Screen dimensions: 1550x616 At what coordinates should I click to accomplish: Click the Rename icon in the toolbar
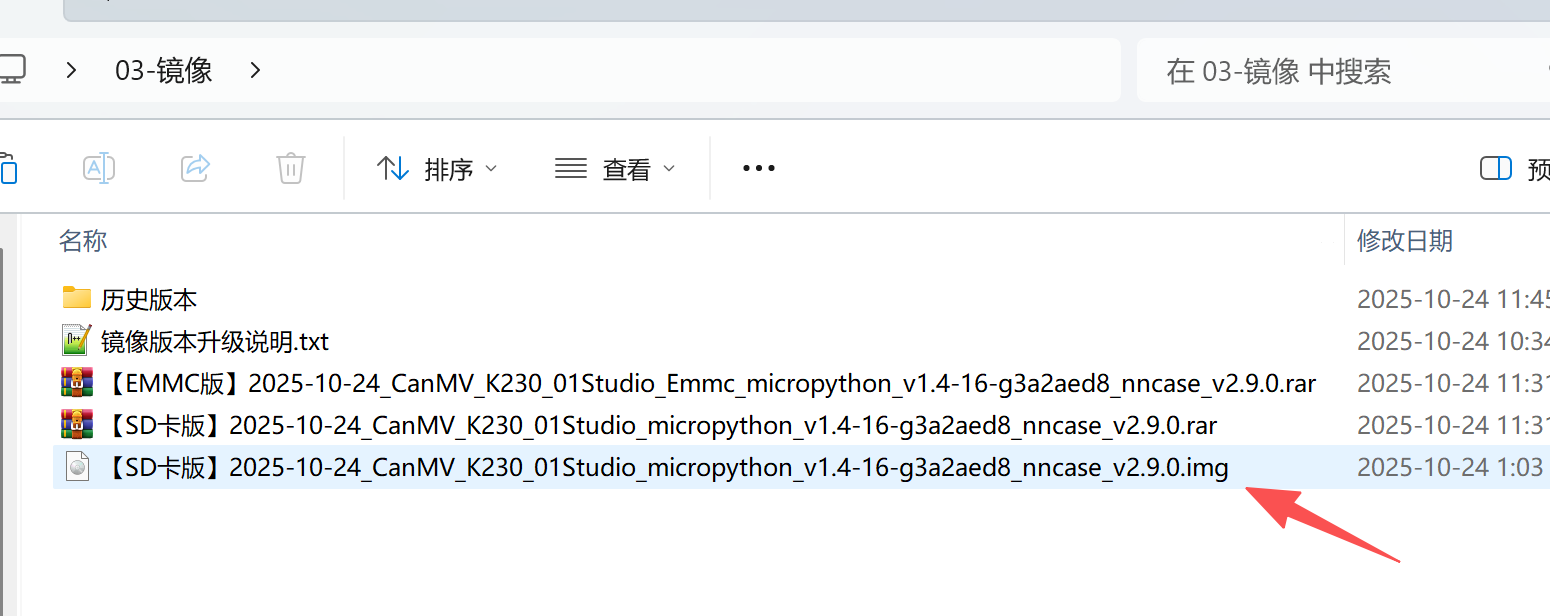point(99,168)
